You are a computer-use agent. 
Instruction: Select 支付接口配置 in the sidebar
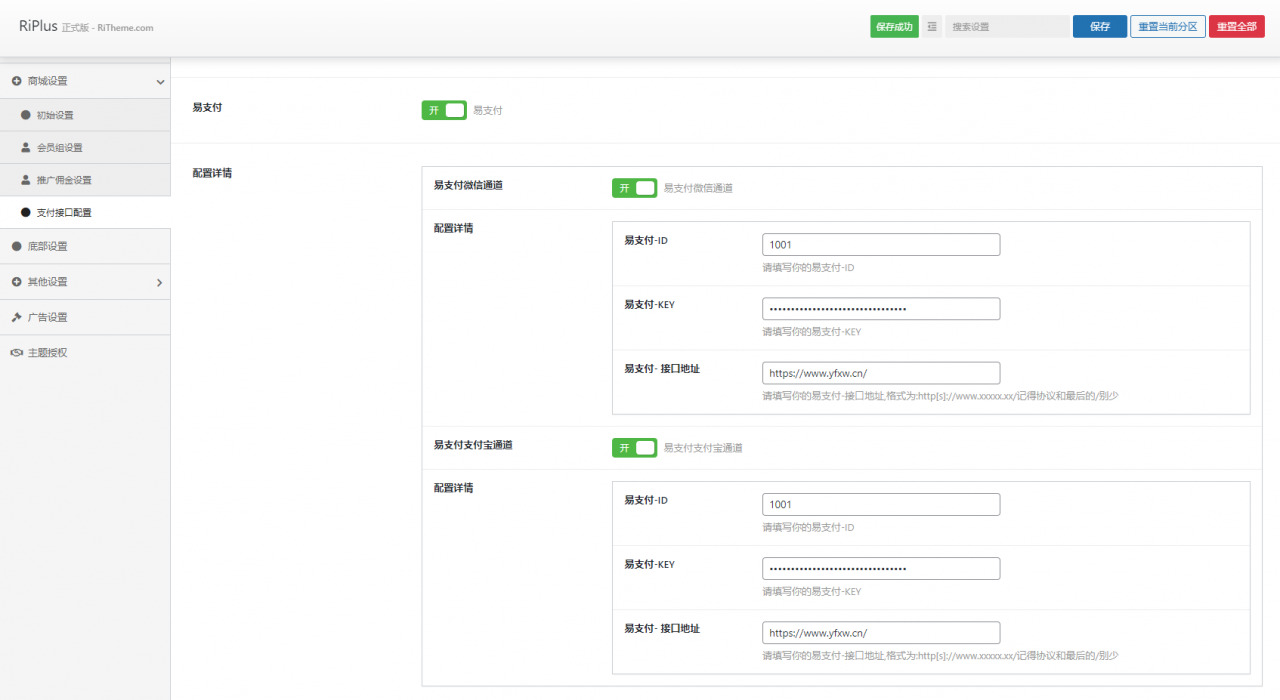pyautogui.click(x=64, y=213)
